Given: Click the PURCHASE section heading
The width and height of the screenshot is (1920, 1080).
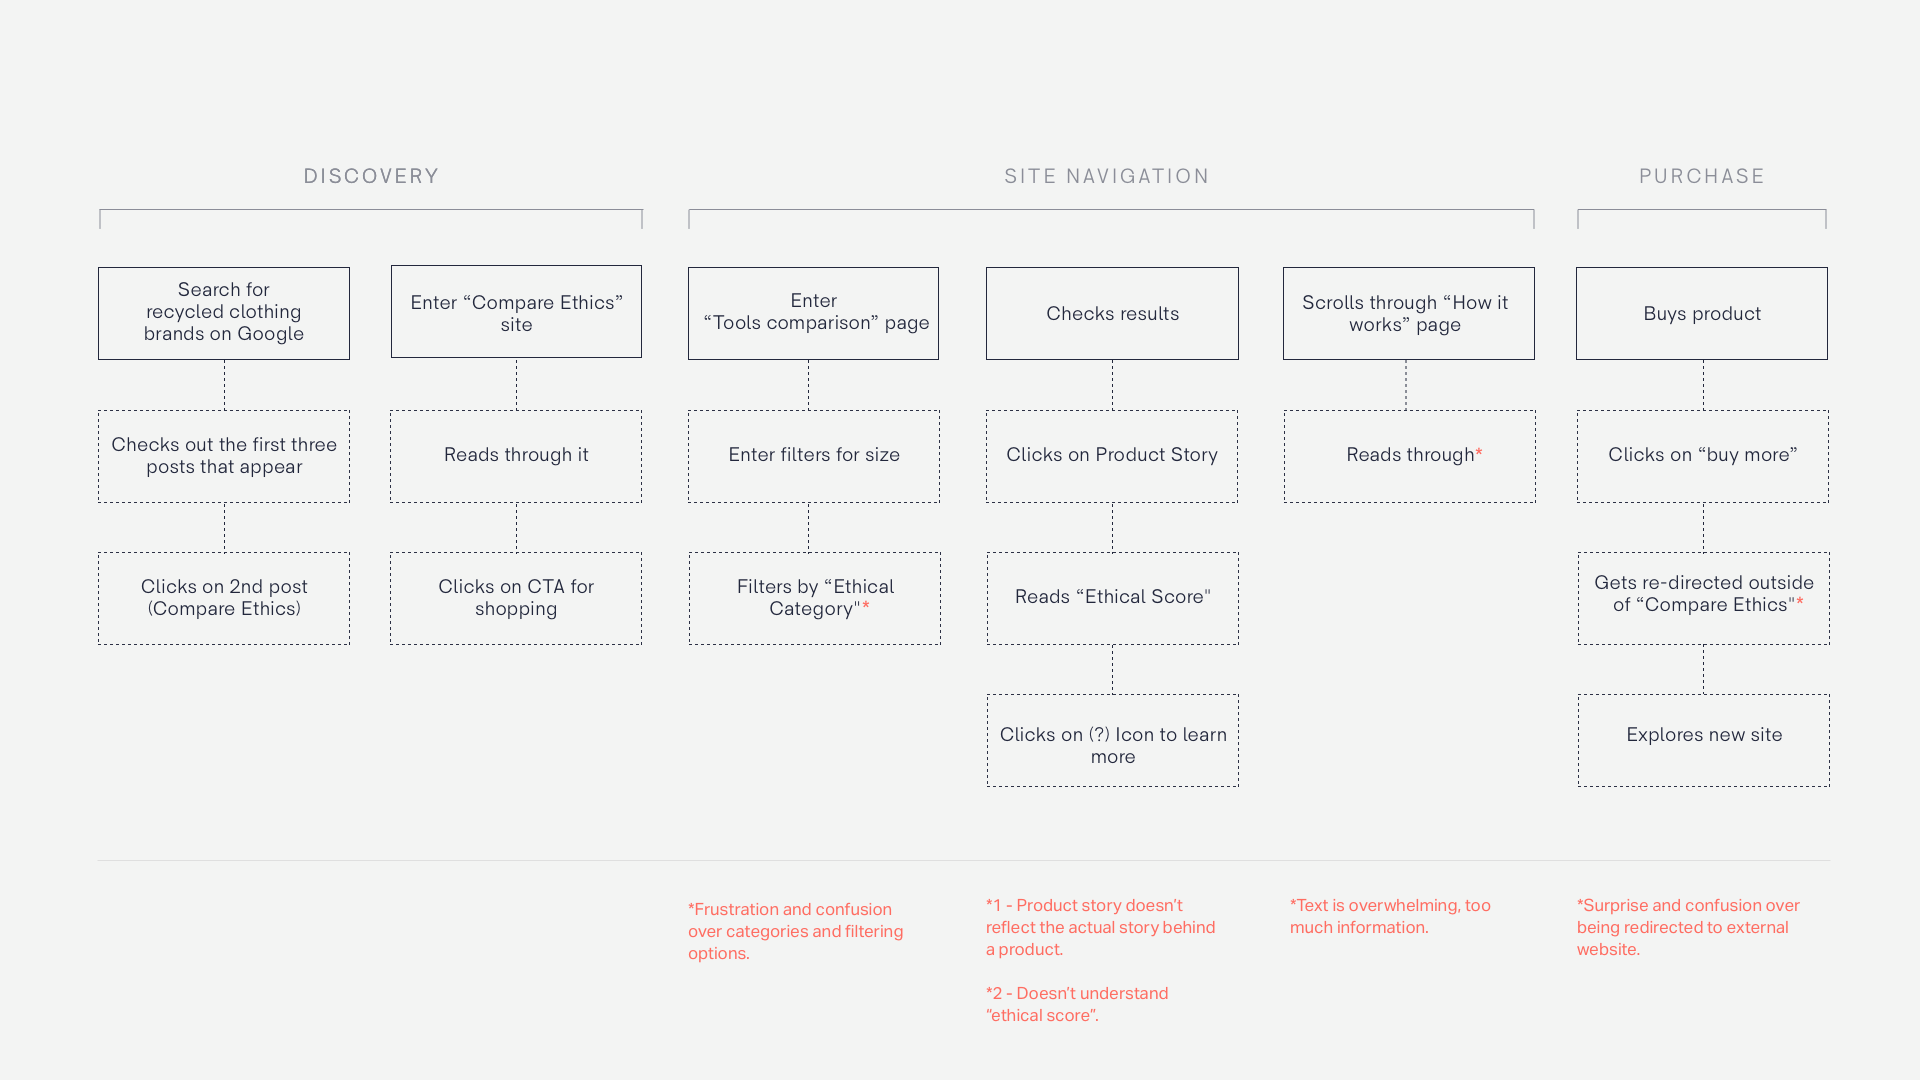Looking at the screenshot, I should (x=1701, y=177).
